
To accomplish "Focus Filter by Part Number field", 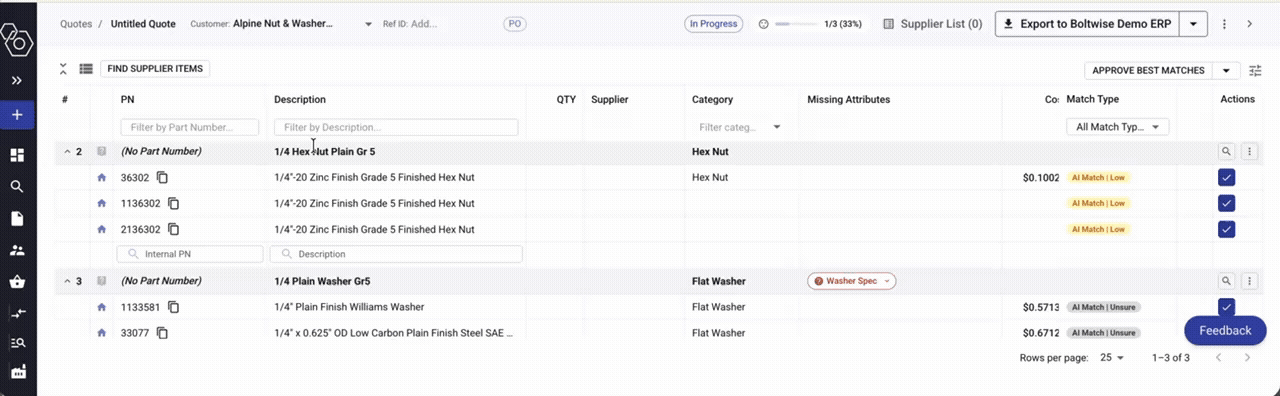I will pos(190,127).
